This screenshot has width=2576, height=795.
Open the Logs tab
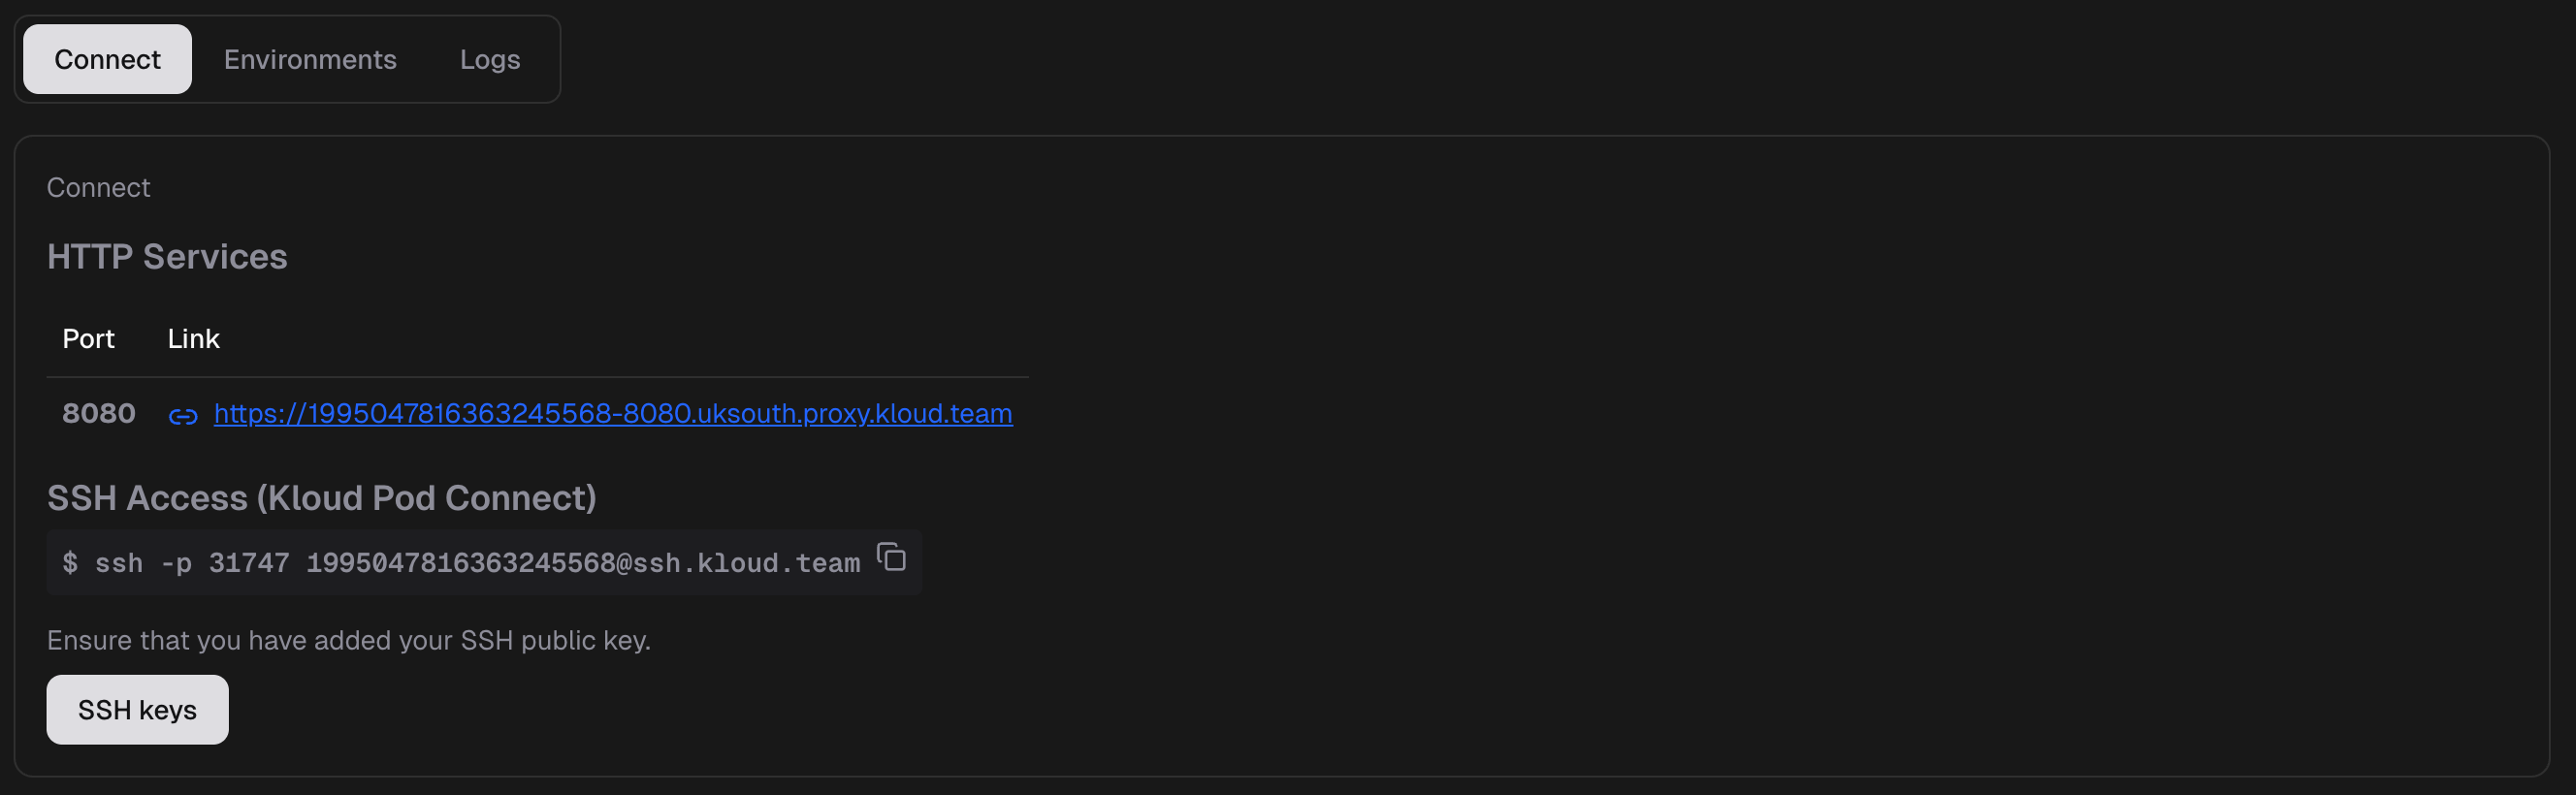(x=489, y=59)
